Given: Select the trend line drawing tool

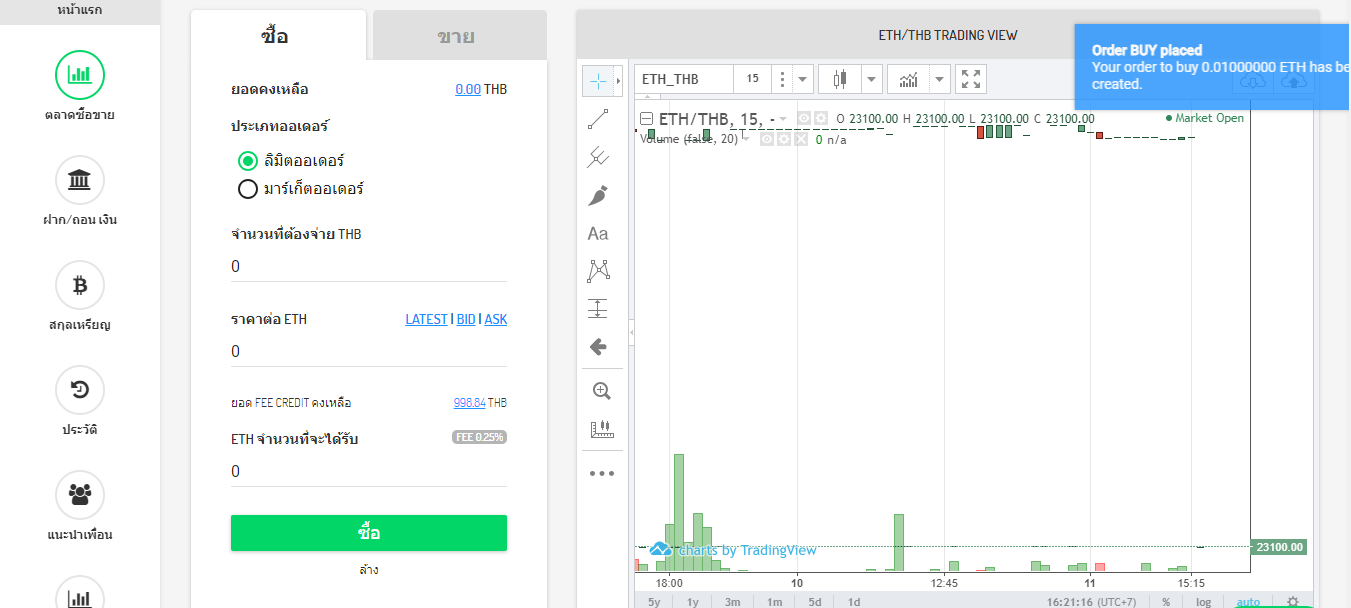Looking at the screenshot, I should 598,120.
